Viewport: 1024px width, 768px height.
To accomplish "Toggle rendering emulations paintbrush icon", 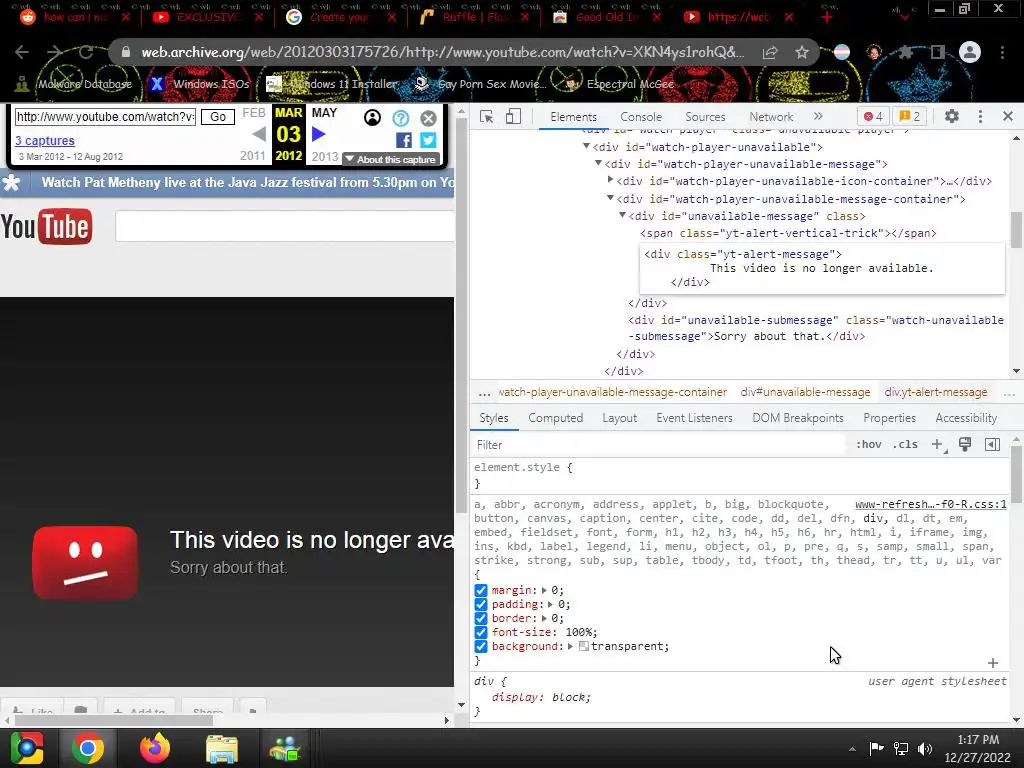I will pos(965,444).
